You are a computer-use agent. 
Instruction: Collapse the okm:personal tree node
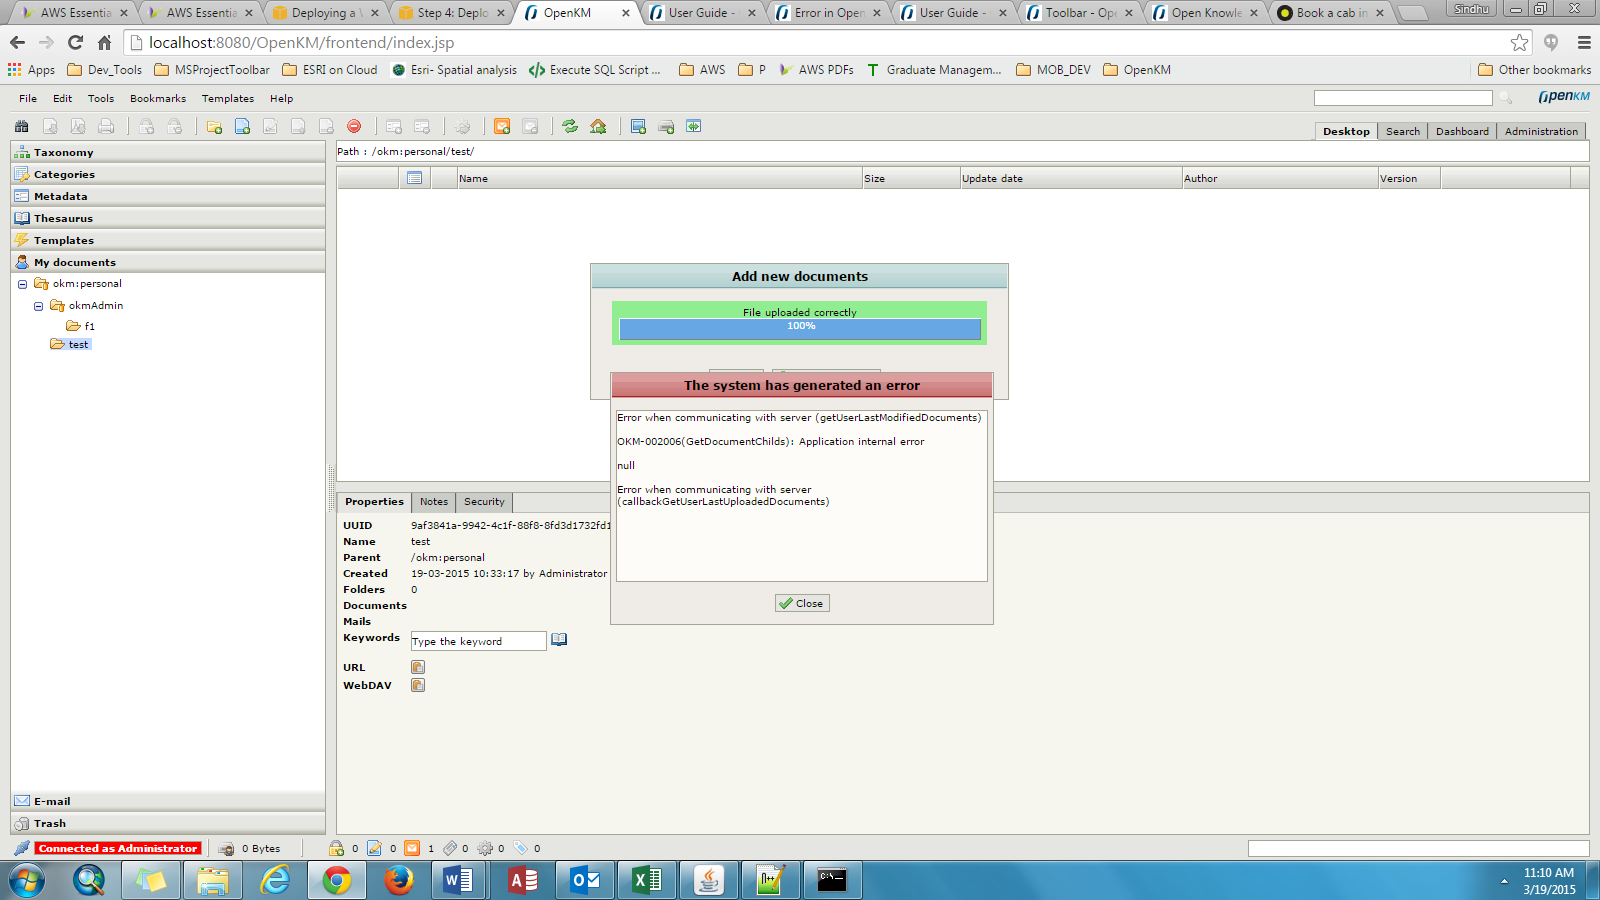tap(22, 284)
